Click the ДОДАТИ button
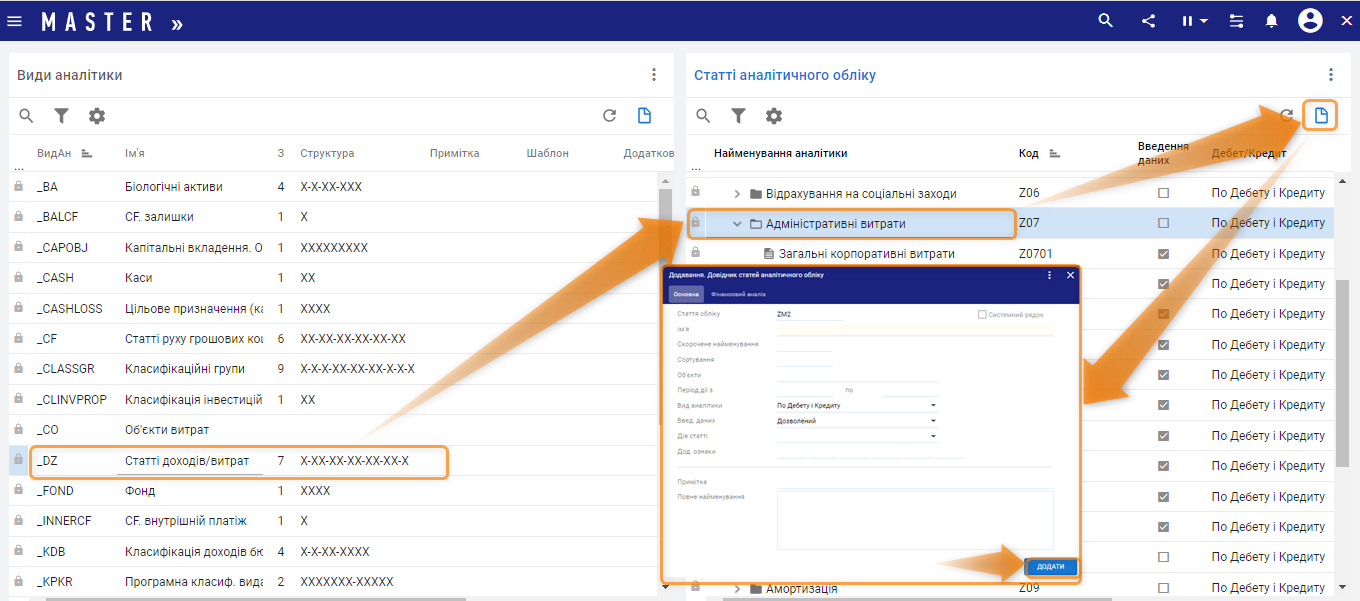Screen dimensions: 1360x601 coord(1050,567)
